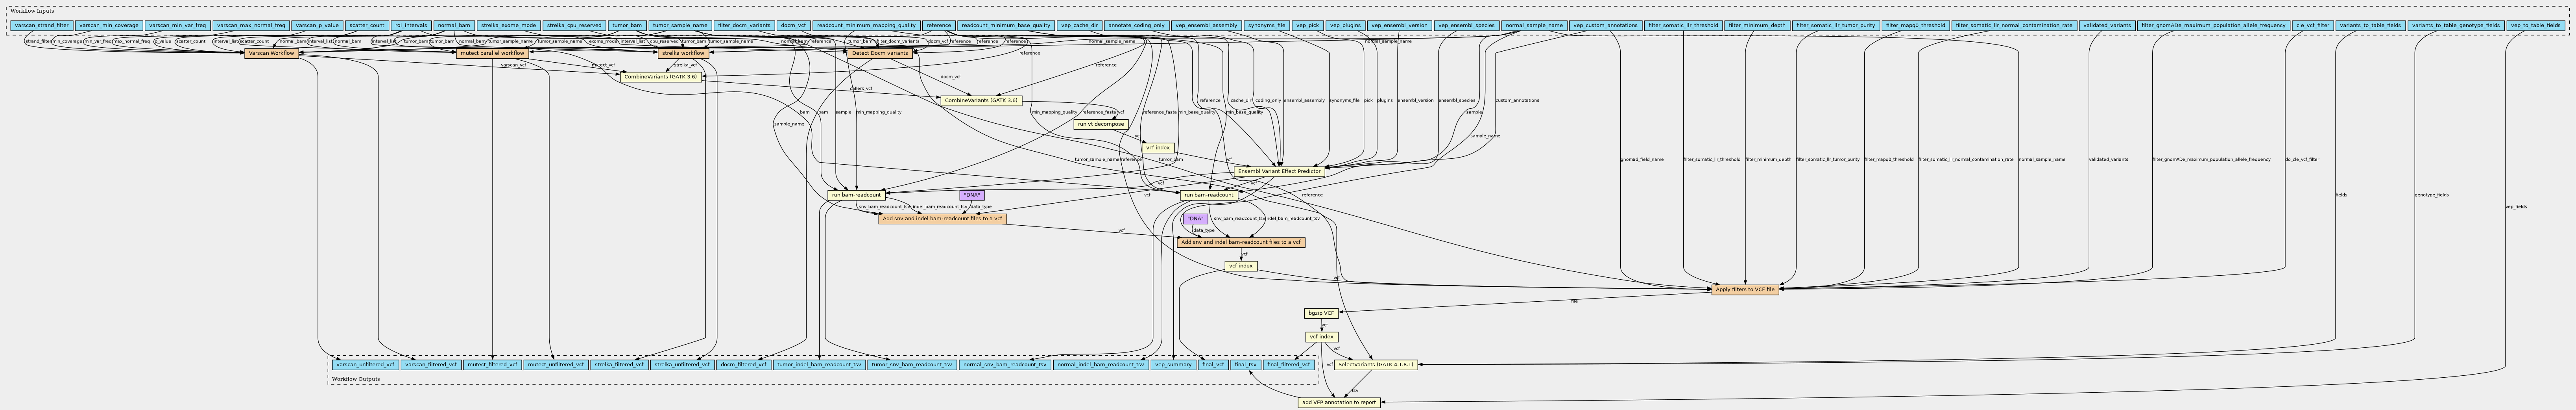Click the docm_filtered_vcf output box
Screen dimensions: 2576x410
point(742,365)
